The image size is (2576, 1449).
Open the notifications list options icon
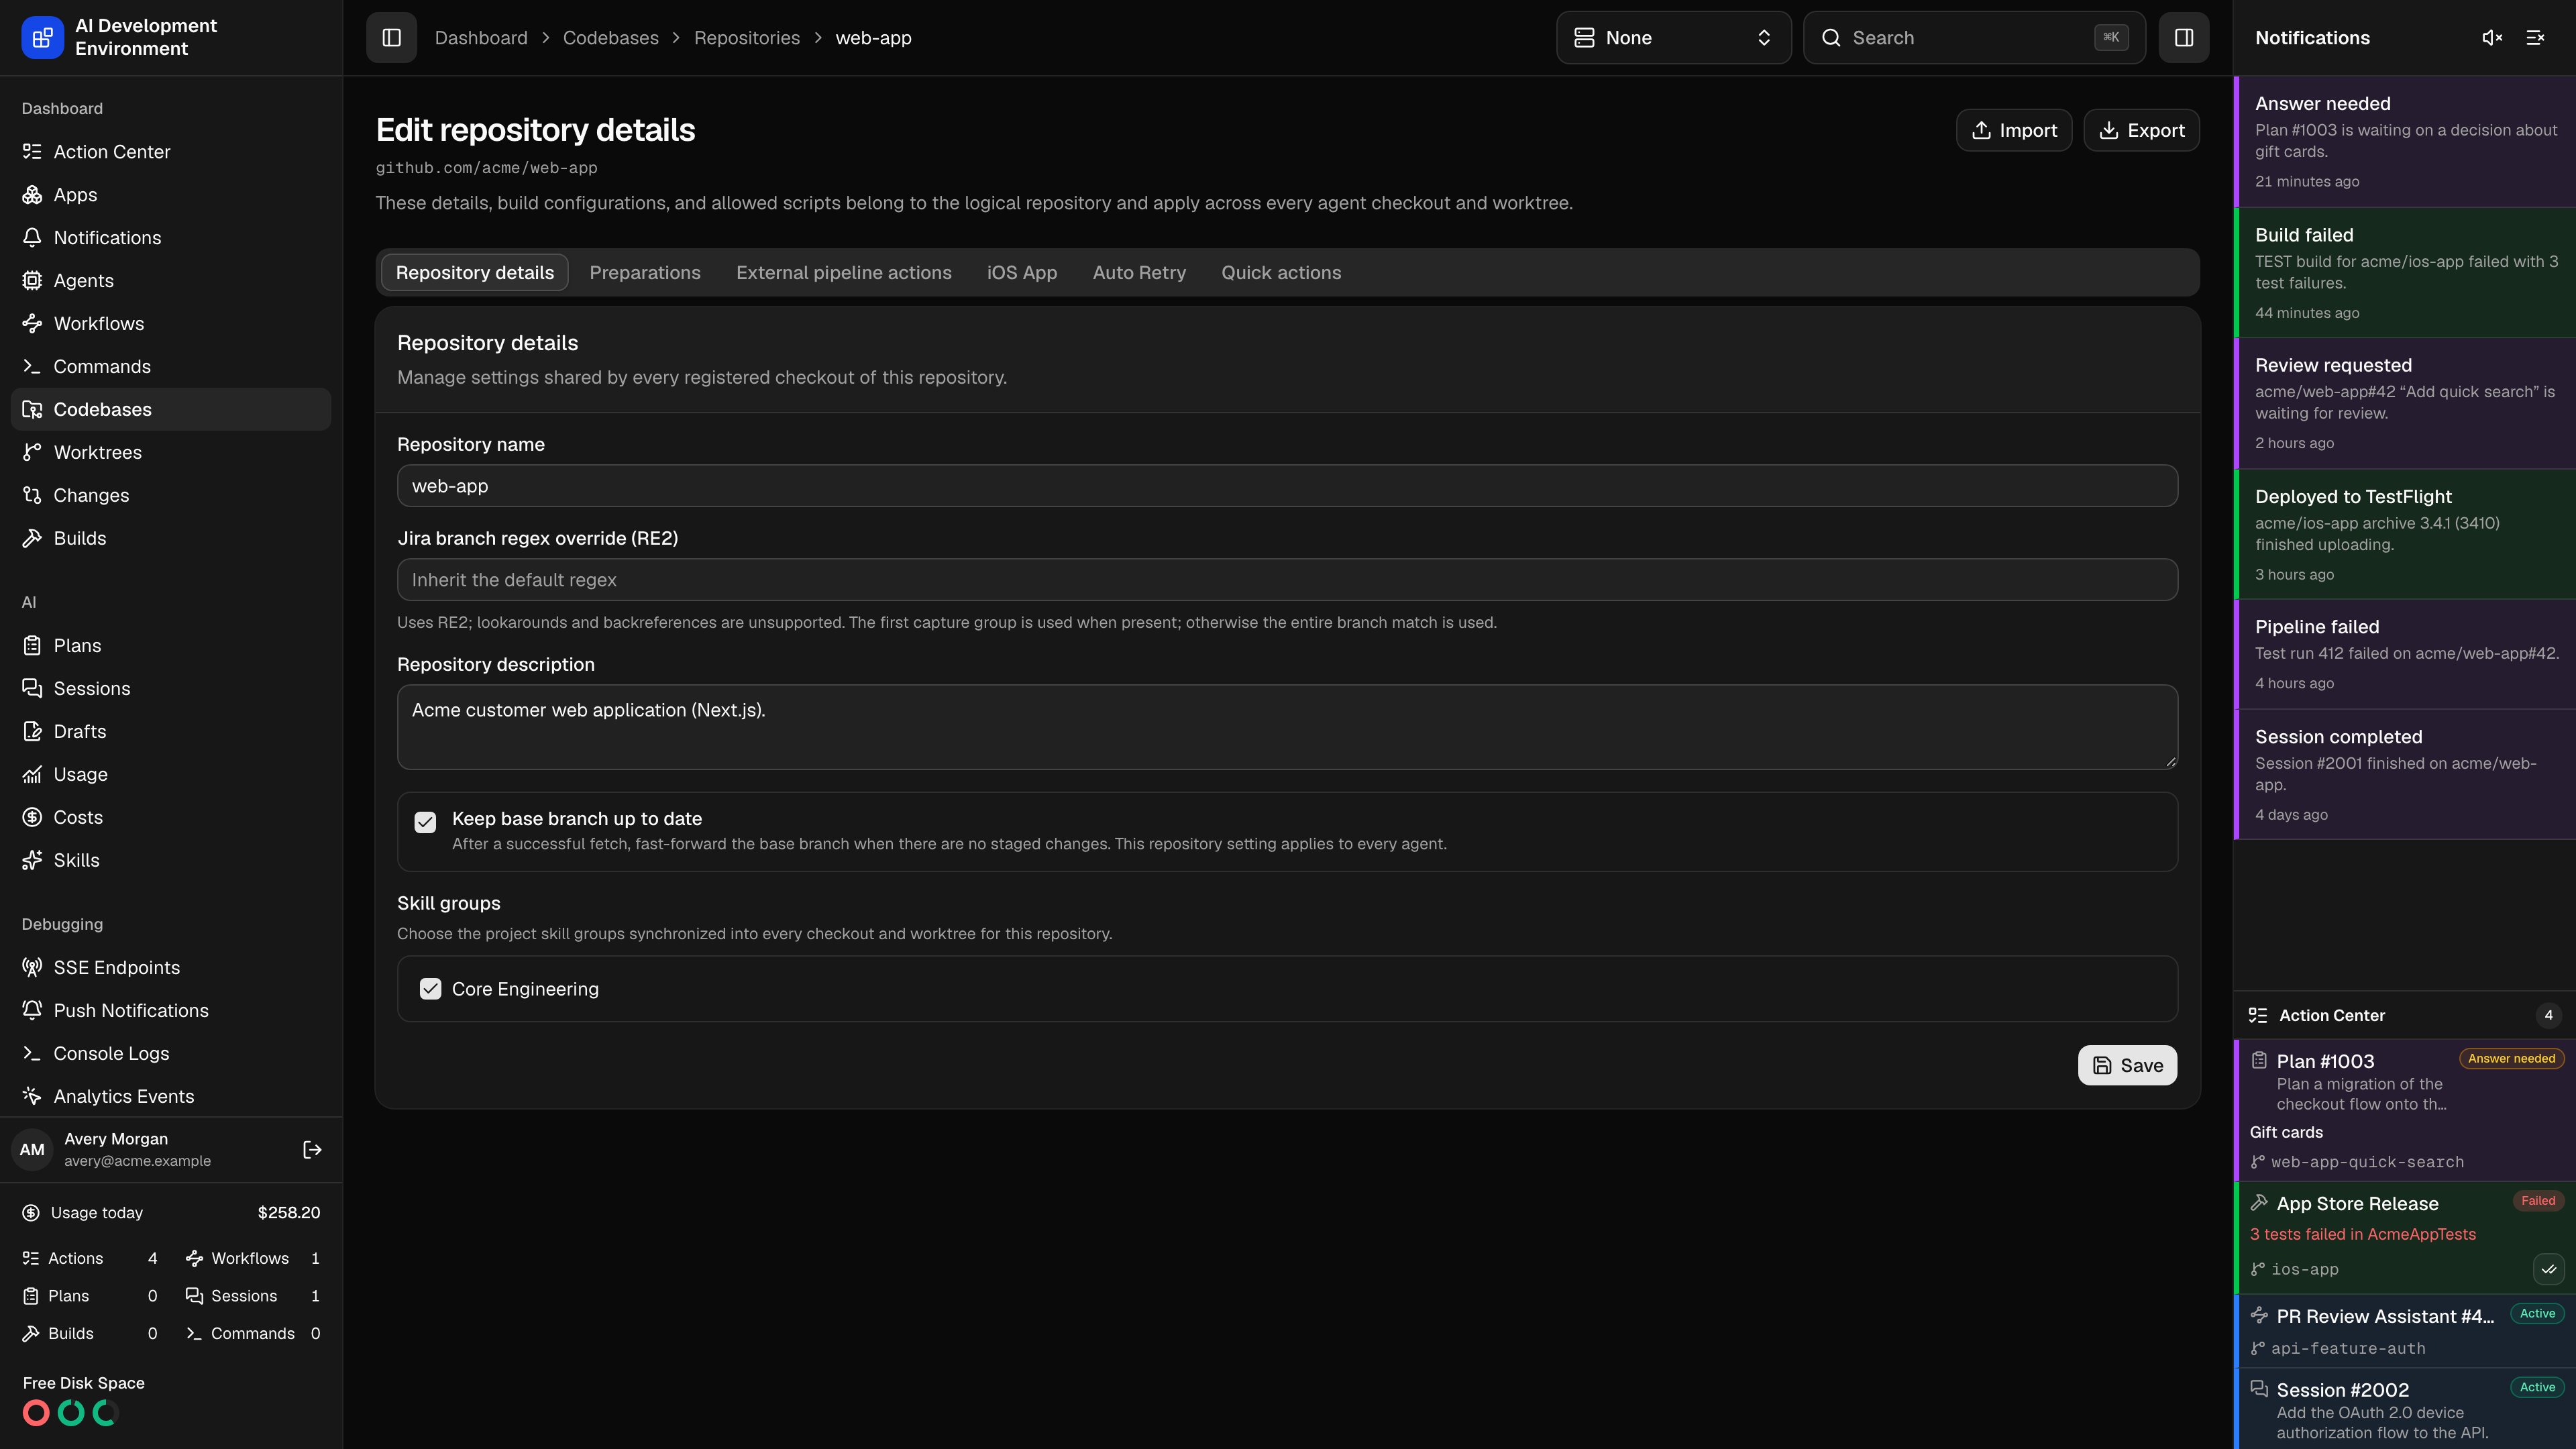tap(2535, 38)
